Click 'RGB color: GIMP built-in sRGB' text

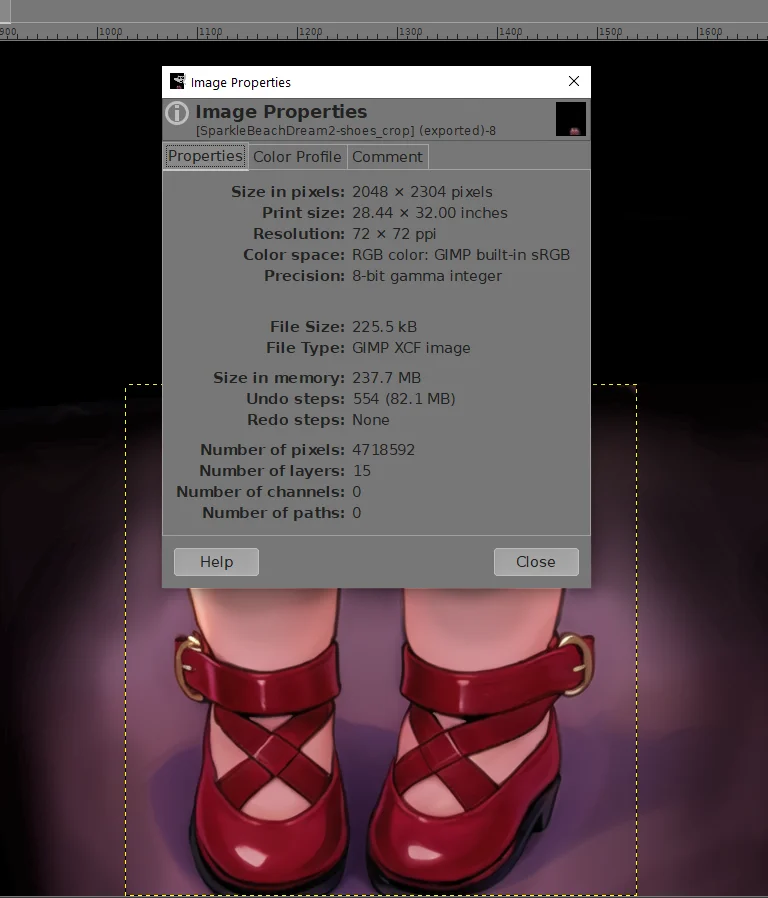(461, 255)
